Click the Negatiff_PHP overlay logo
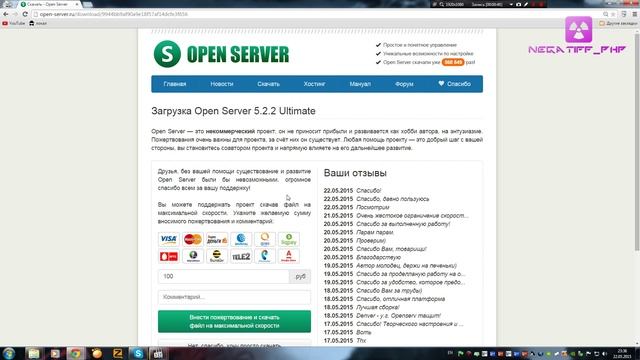The width and height of the screenshot is (640, 360). (578, 36)
